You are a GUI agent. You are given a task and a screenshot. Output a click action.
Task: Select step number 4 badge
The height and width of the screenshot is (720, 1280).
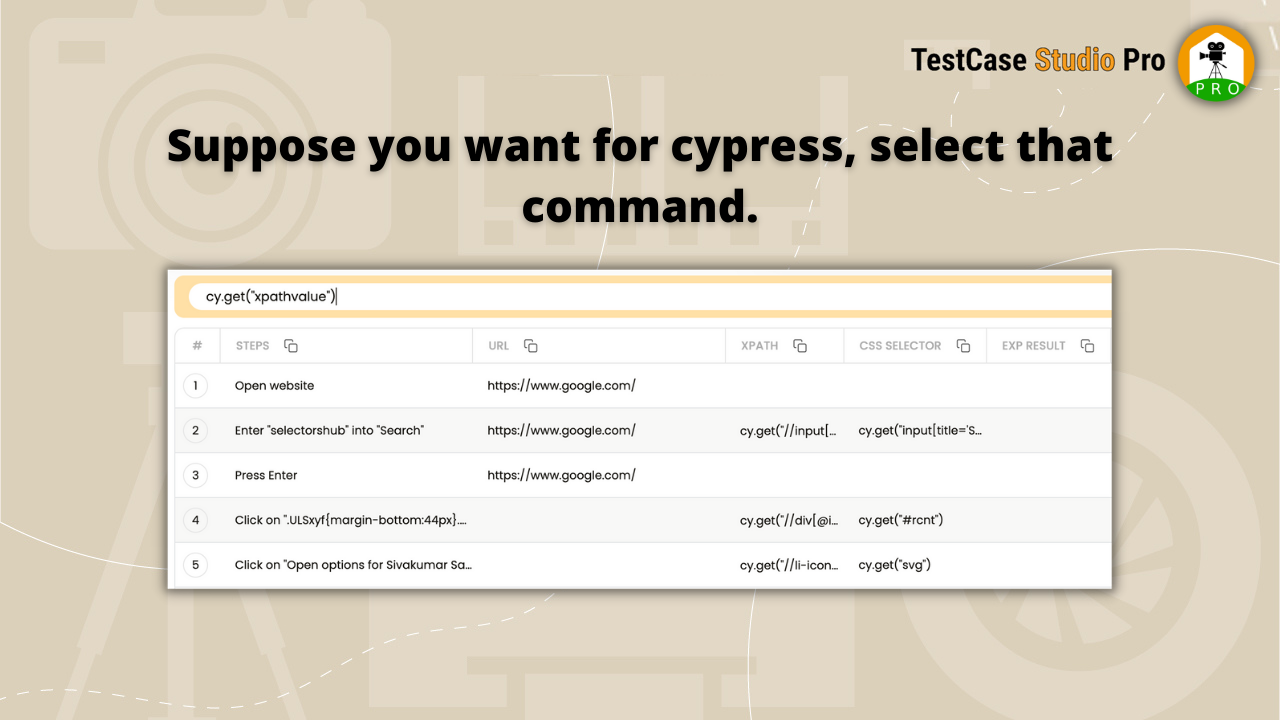196,520
